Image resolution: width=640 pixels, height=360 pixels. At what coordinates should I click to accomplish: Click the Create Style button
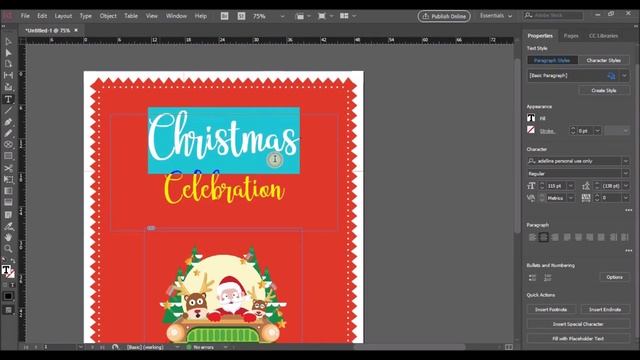604,91
